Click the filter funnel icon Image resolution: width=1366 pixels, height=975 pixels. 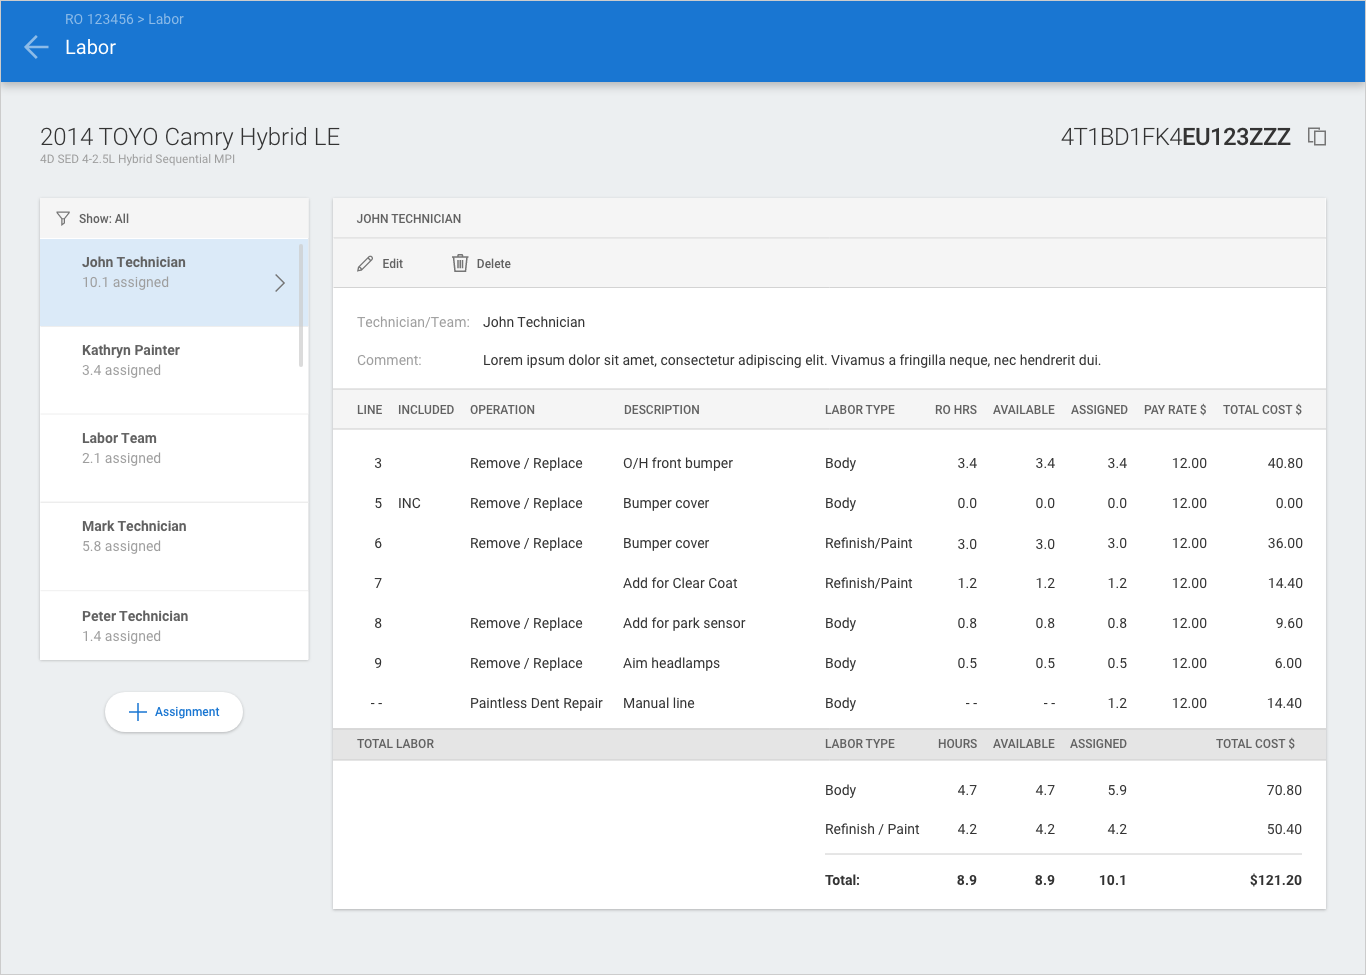63,218
